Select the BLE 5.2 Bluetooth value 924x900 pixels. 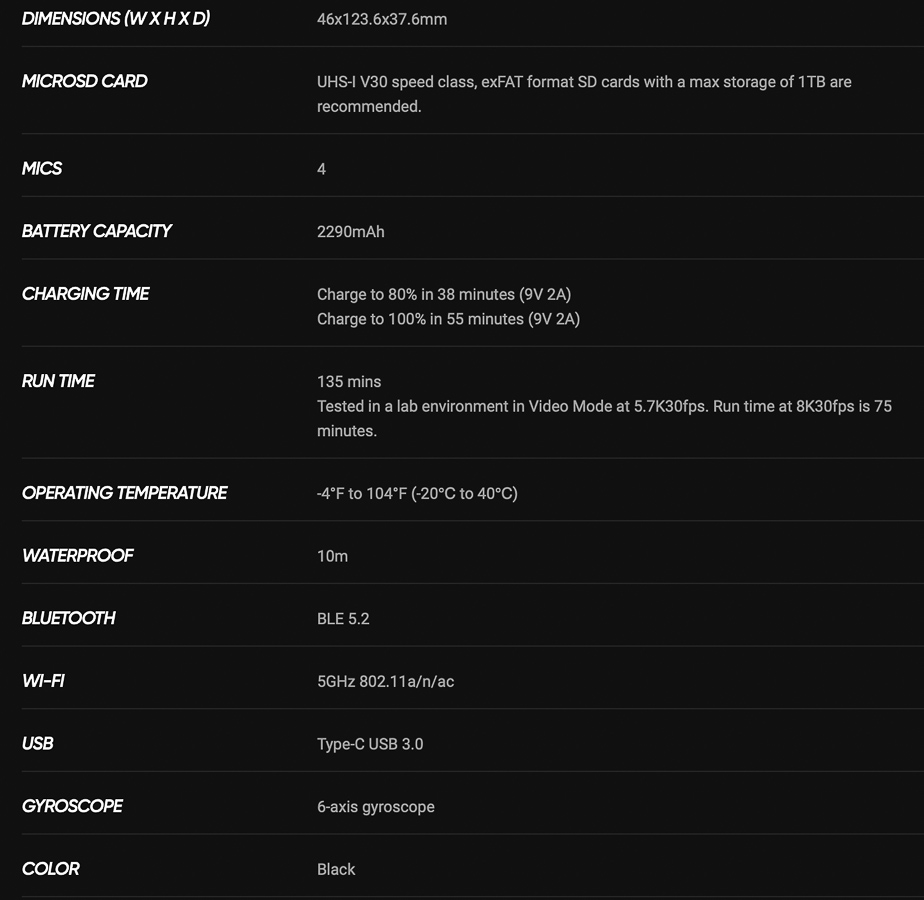tap(343, 619)
